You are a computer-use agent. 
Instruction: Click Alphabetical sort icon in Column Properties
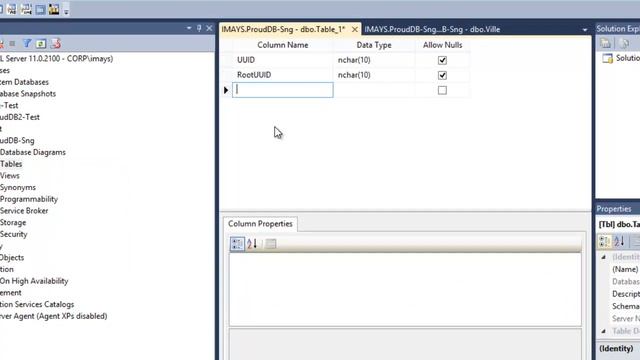(x=252, y=244)
